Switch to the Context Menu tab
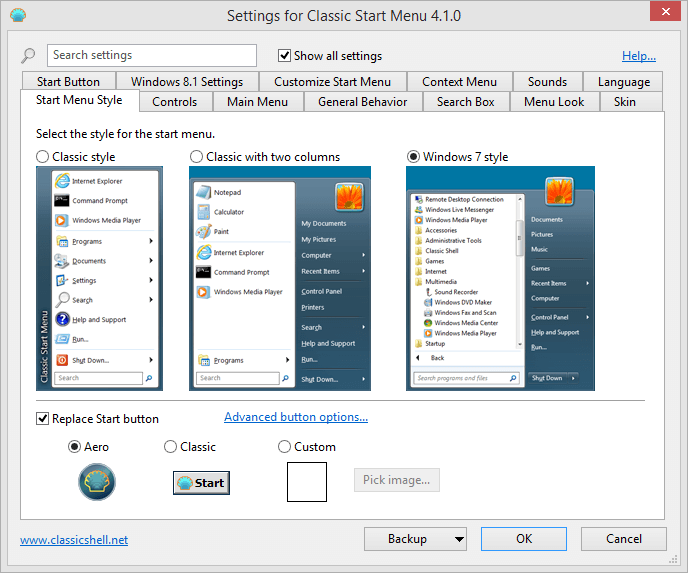This screenshot has width=688, height=573. point(459,82)
